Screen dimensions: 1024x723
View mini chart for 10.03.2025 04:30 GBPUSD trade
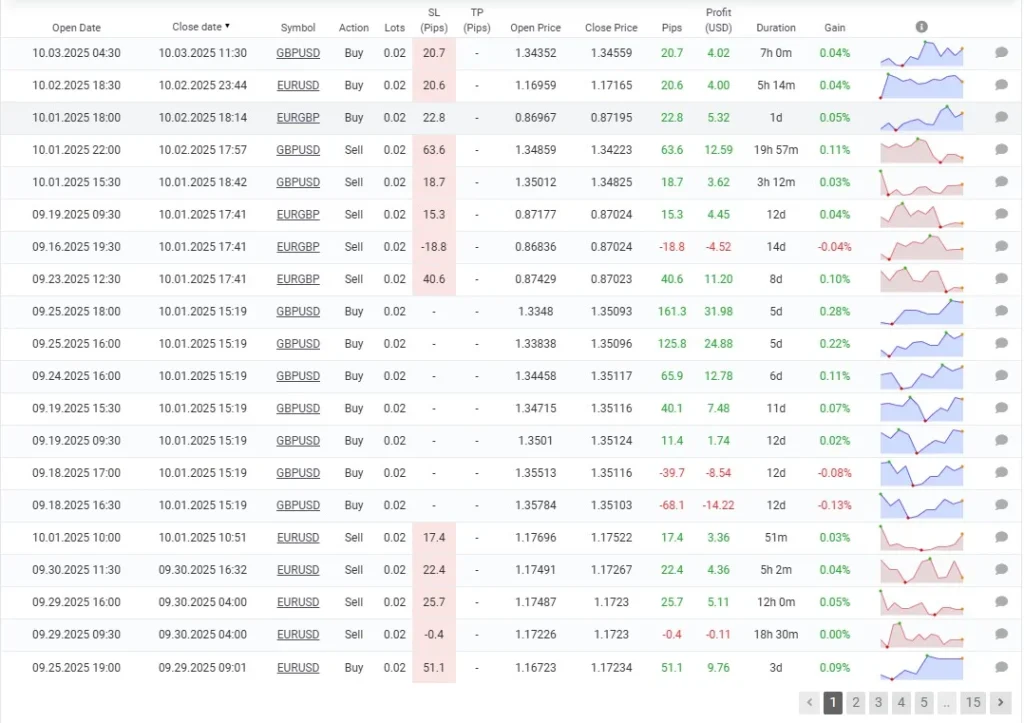(921, 54)
